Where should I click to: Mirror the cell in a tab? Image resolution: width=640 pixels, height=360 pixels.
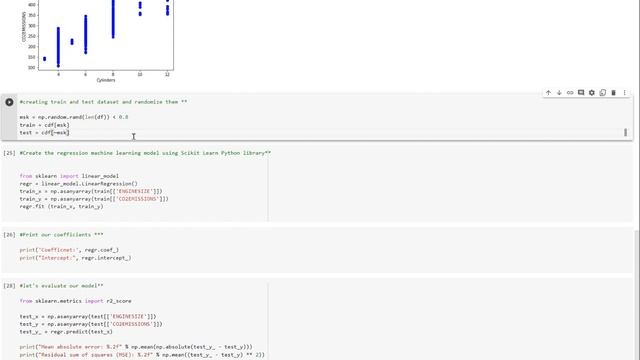coord(602,93)
